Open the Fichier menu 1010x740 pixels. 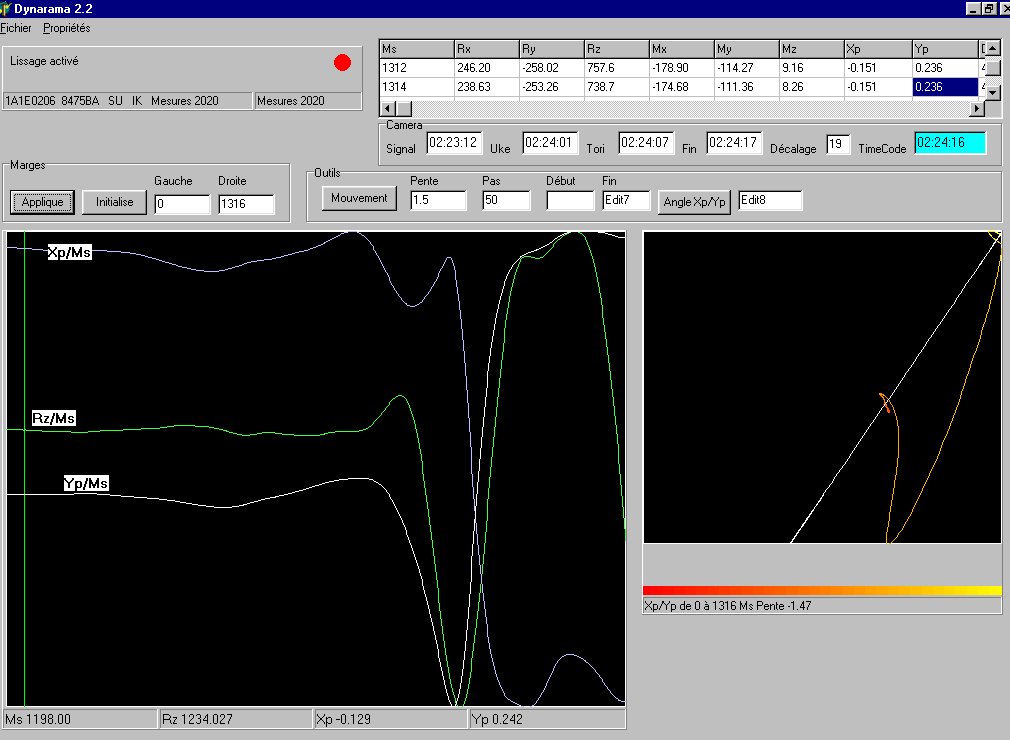[15, 28]
